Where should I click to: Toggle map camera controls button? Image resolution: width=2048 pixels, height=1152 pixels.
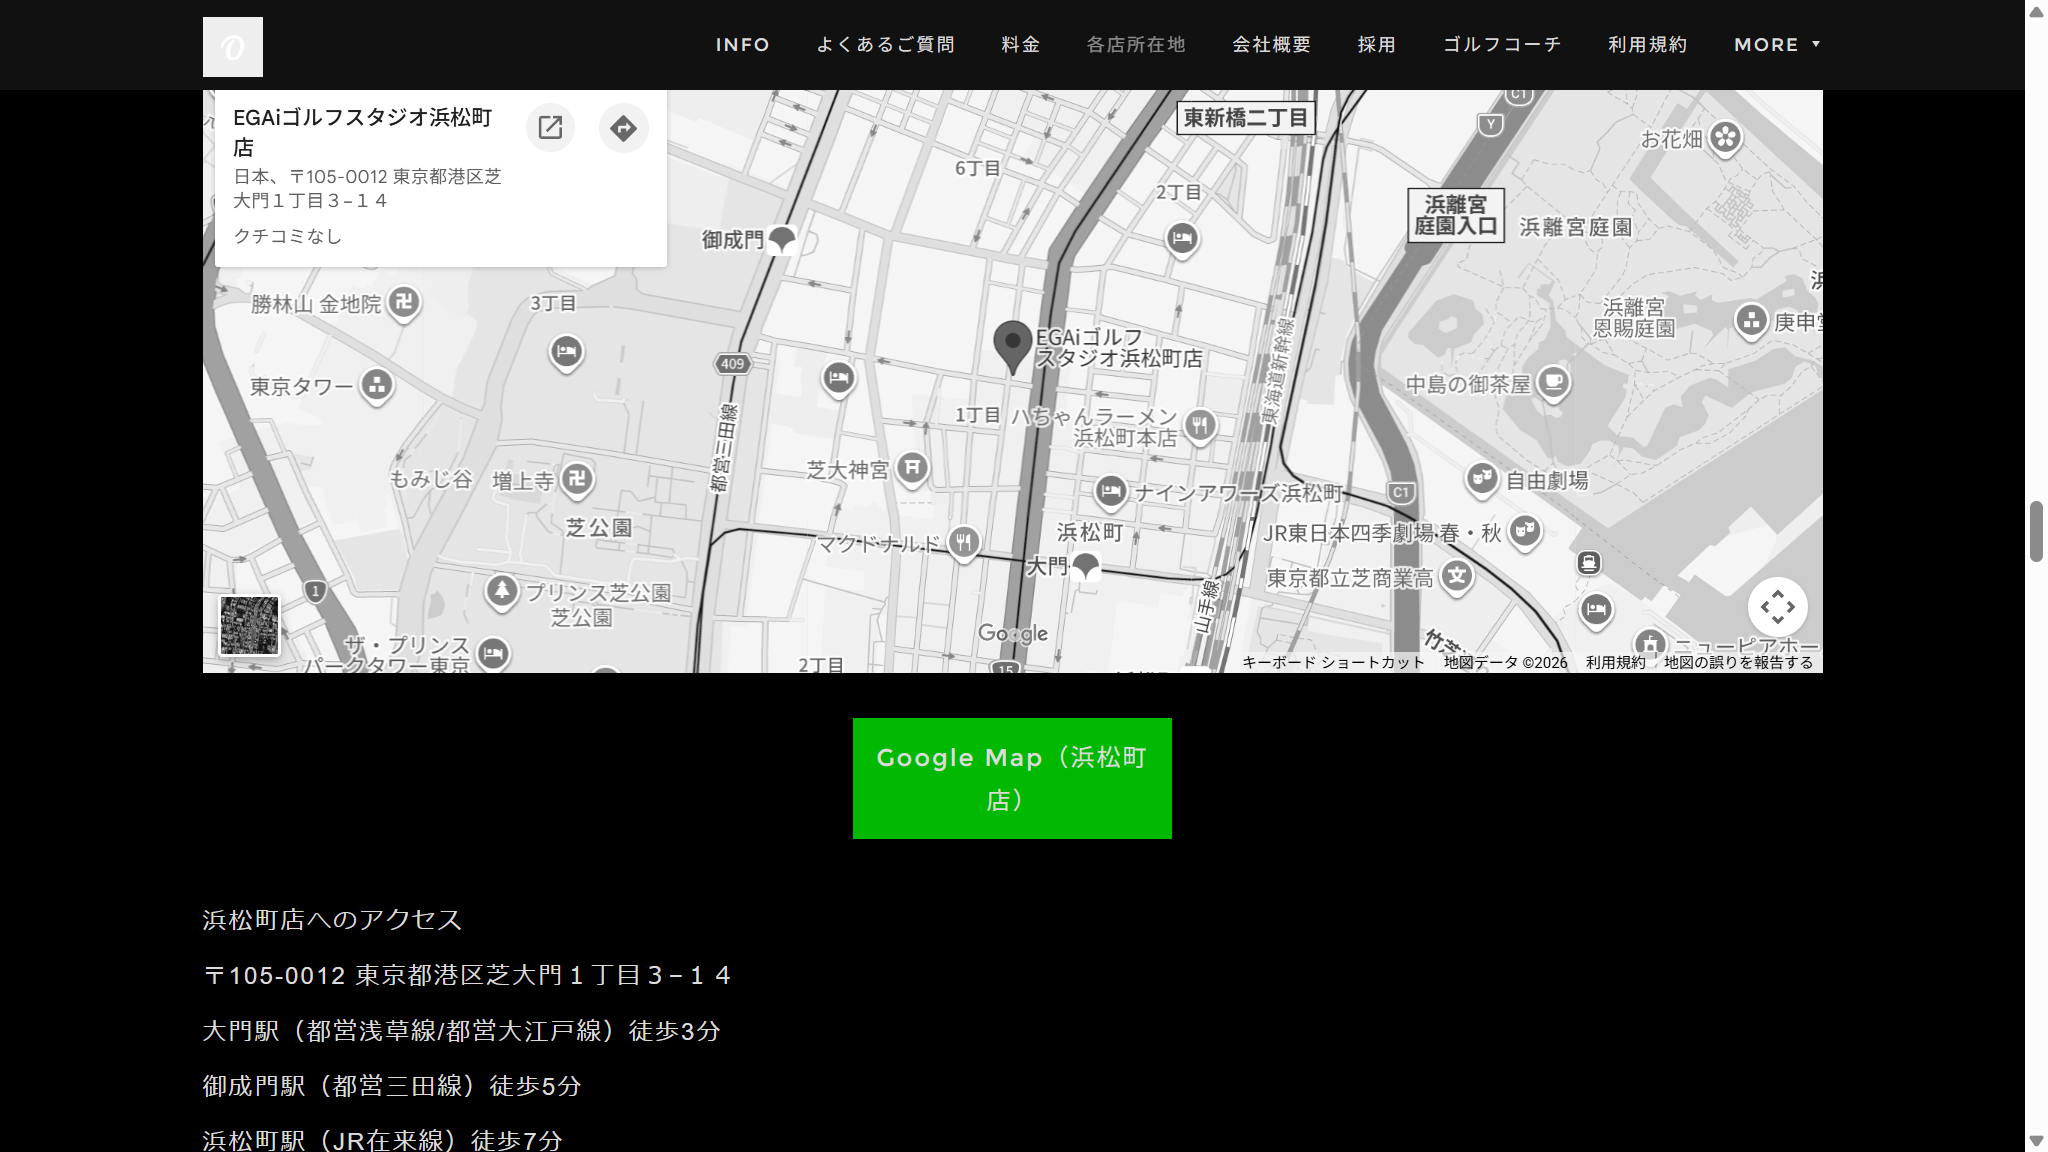click(x=1777, y=607)
